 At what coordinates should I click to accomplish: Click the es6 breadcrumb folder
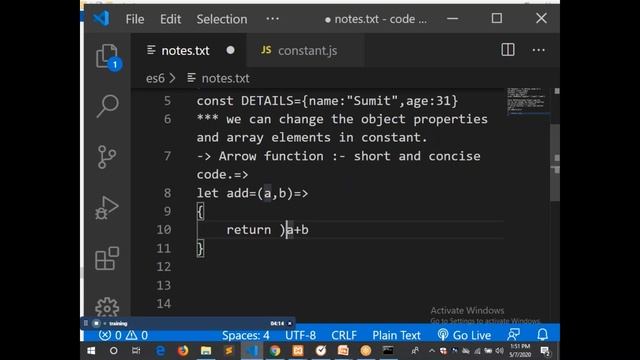[x=155, y=78]
